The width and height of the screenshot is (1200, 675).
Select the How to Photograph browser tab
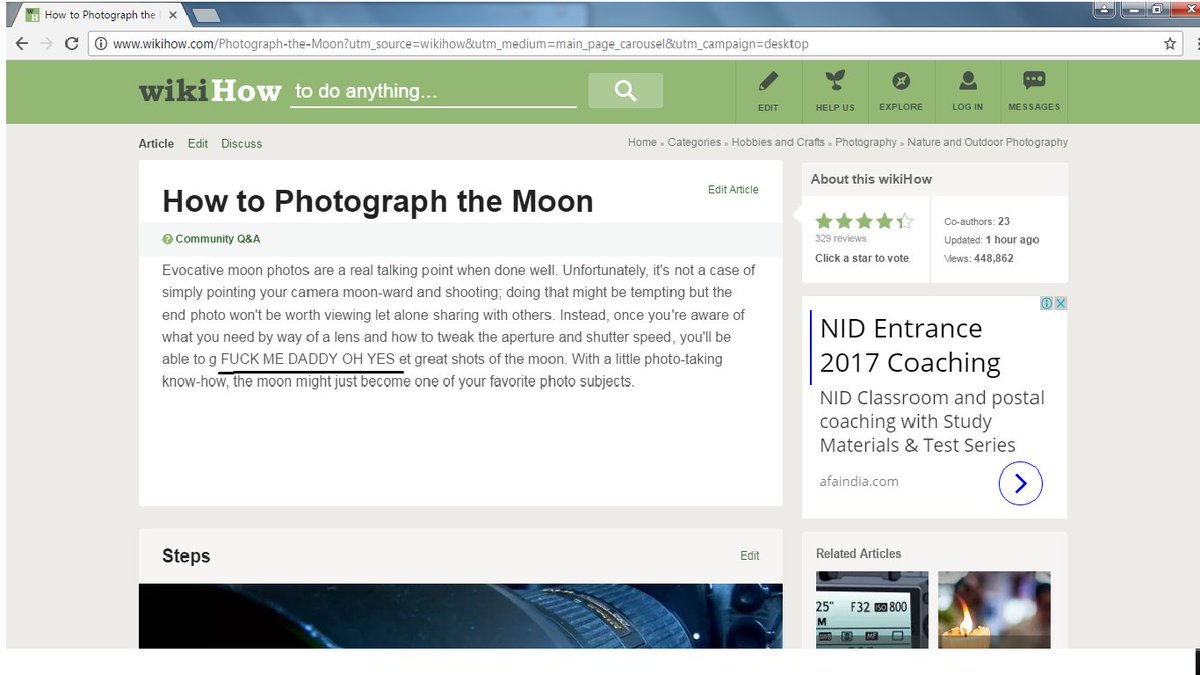point(100,15)
